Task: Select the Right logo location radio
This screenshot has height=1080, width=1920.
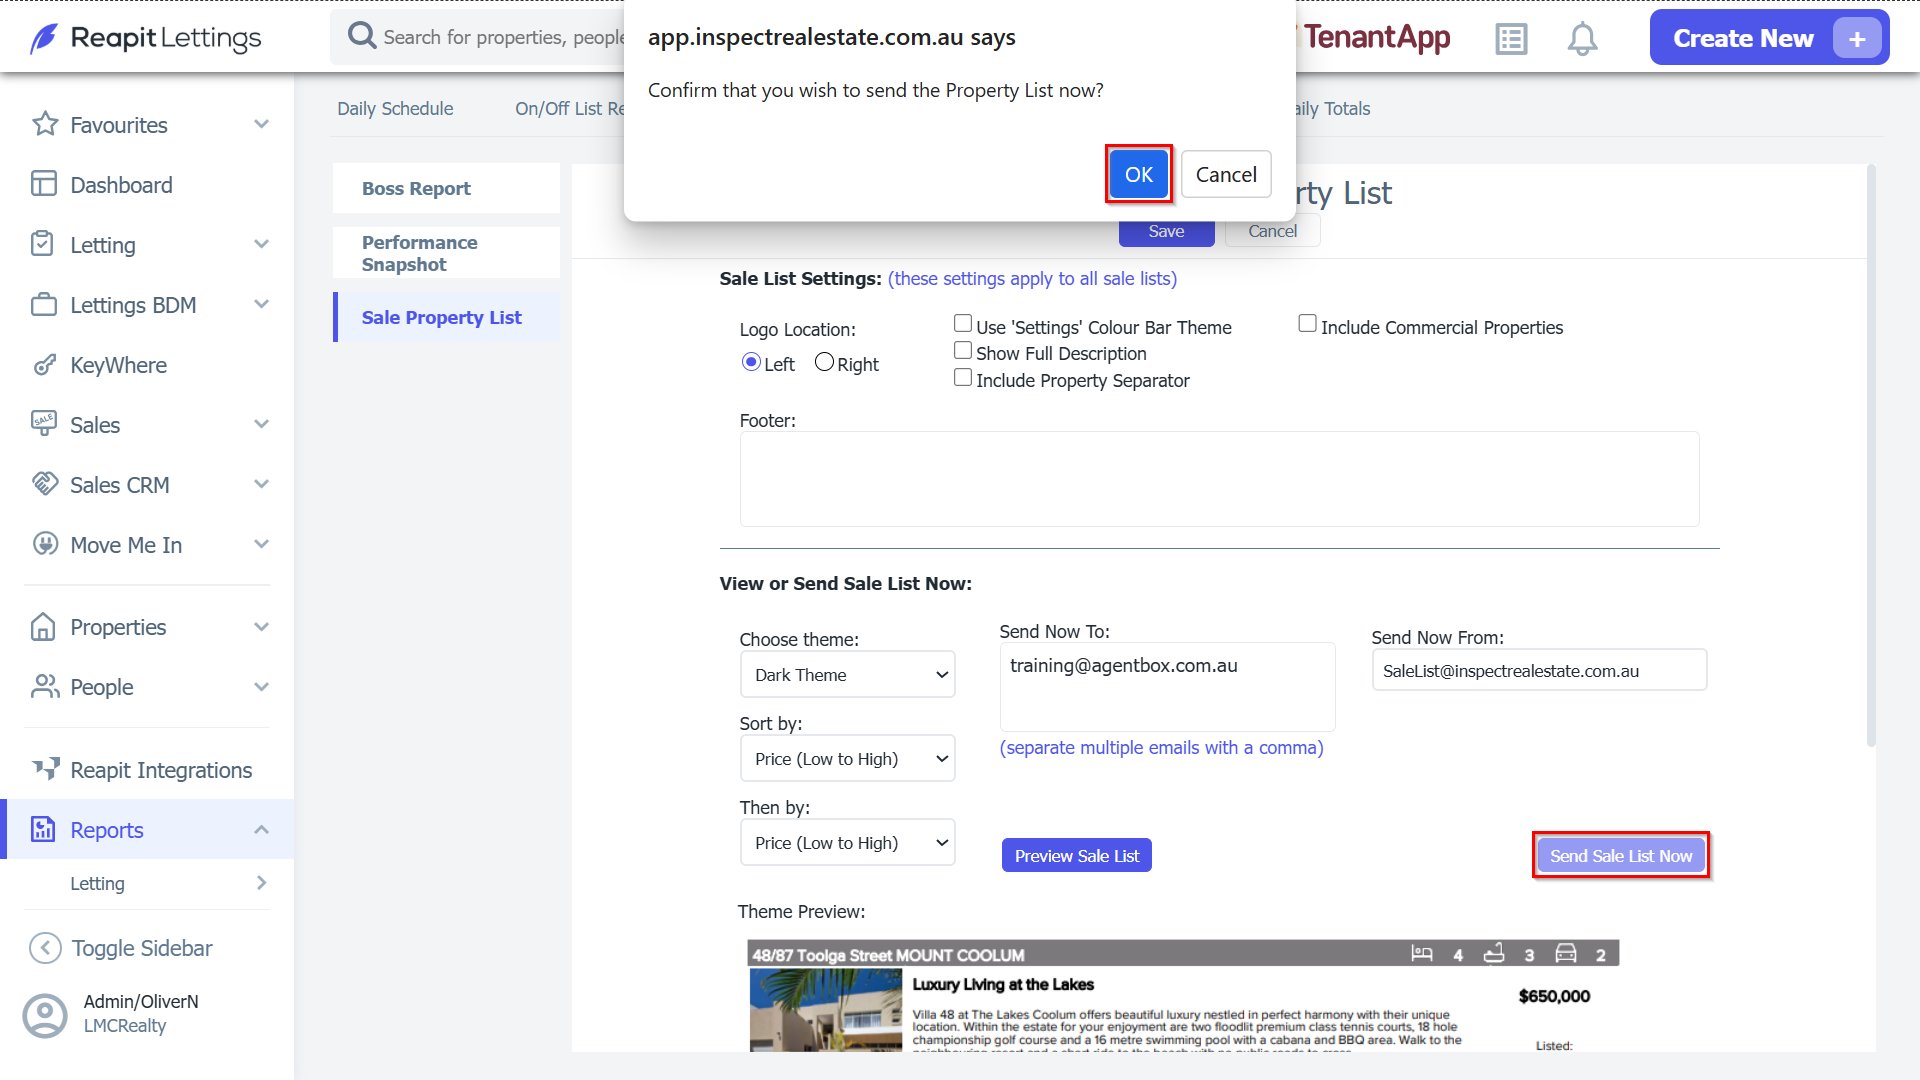Action: [824, 362]
